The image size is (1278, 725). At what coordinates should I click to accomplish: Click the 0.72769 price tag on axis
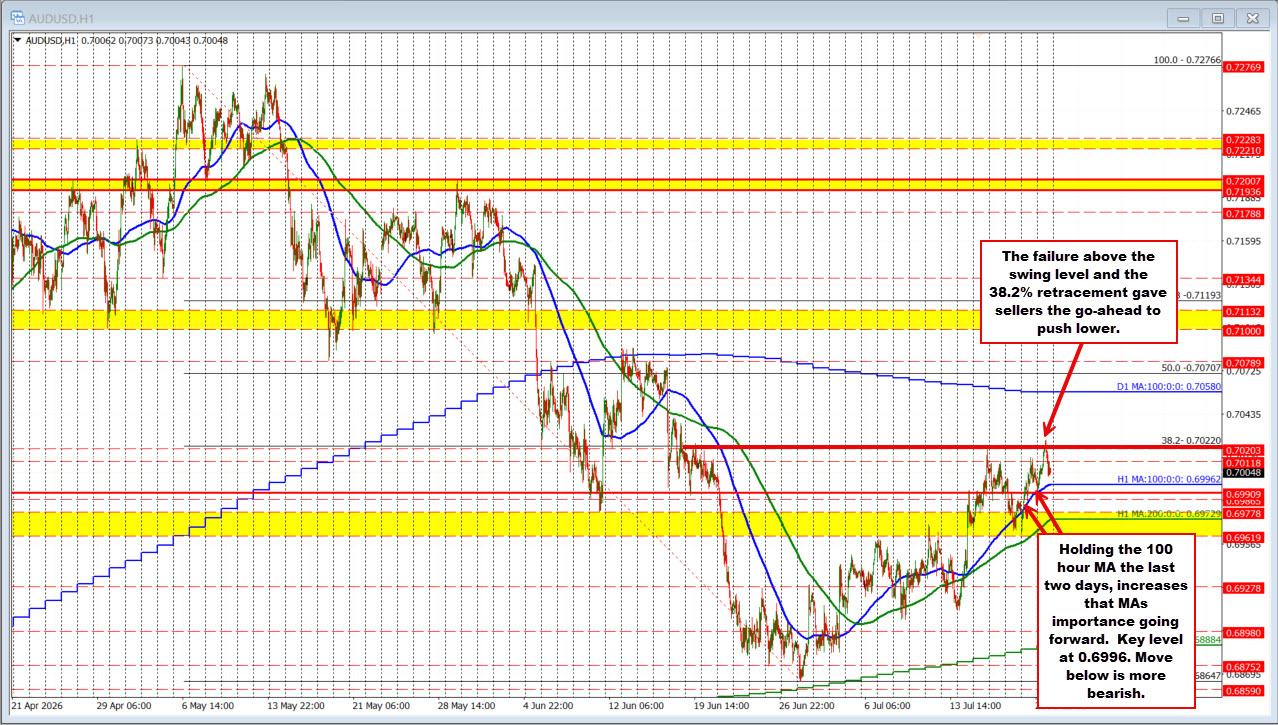[x=1245, y=66]
